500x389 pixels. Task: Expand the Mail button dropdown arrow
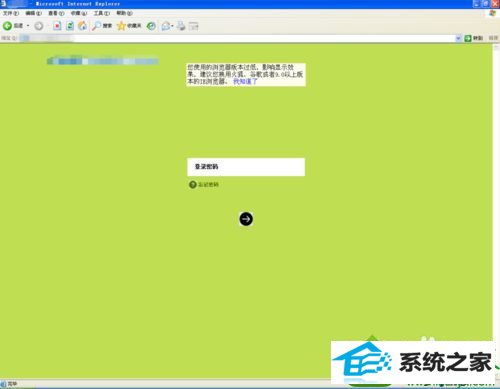(x=172, y=26)
